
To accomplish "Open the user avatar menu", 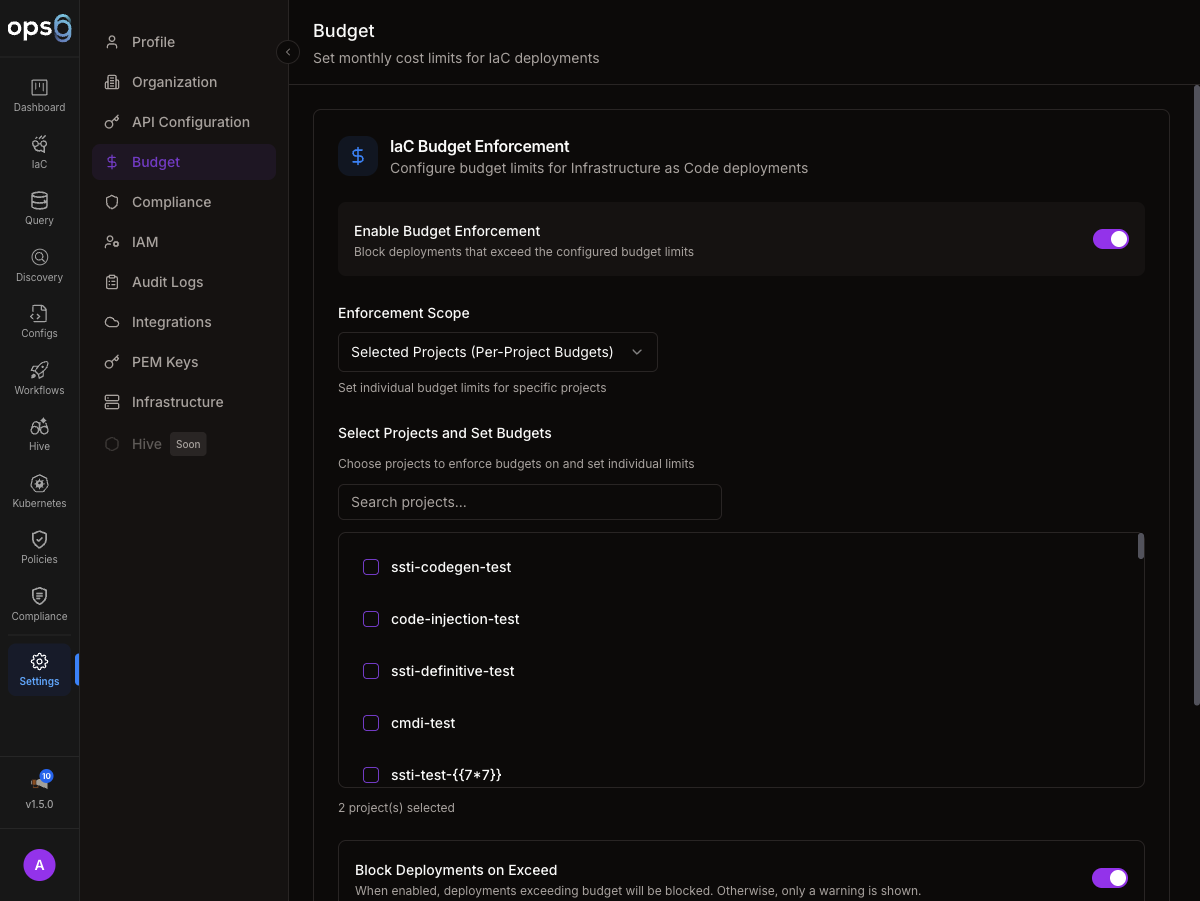I will (39, 865).
